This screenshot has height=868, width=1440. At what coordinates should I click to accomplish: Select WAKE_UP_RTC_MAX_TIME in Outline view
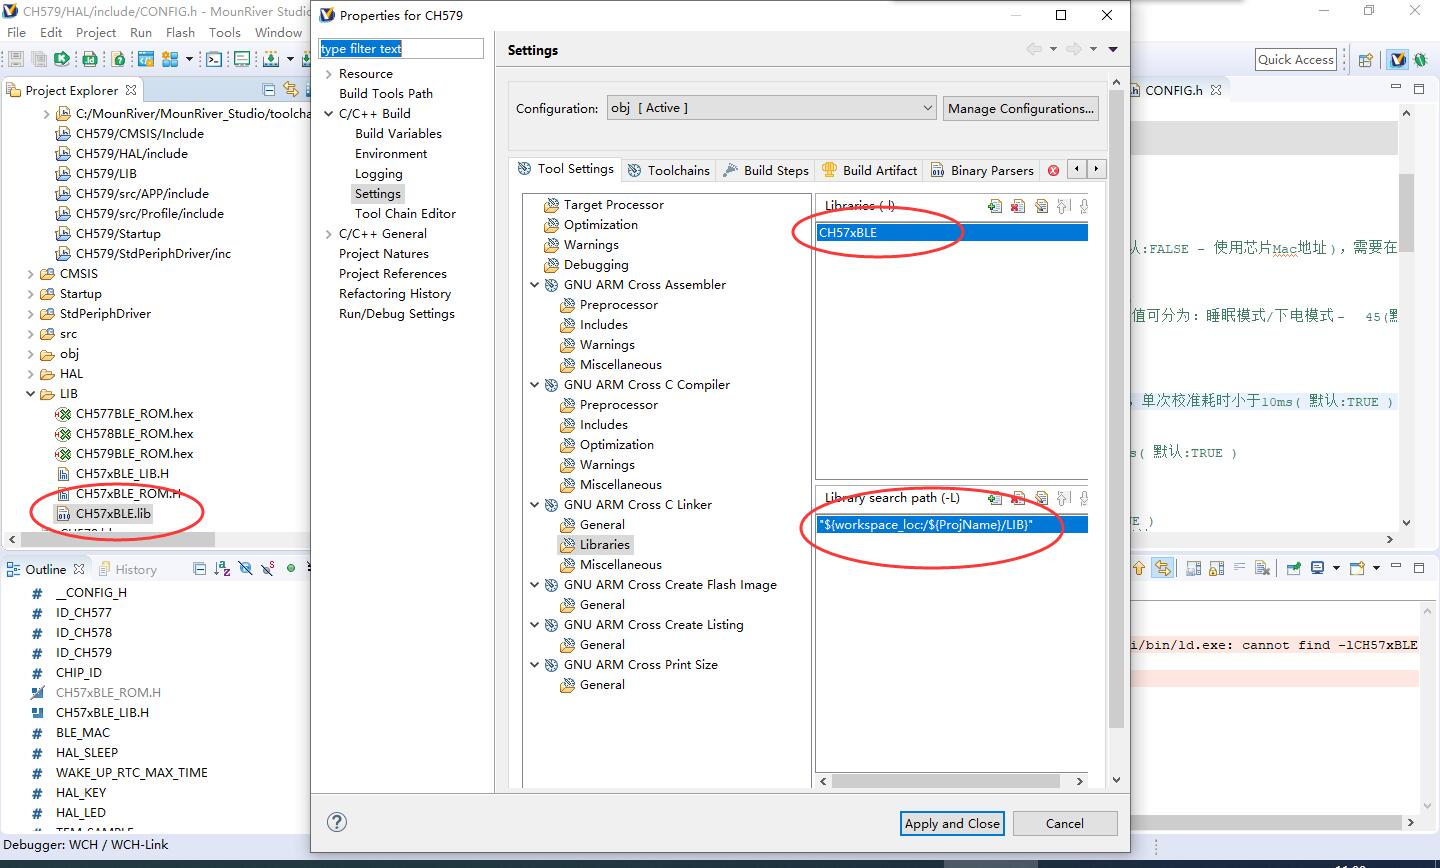pyautogui.click(x=131, y=773)
